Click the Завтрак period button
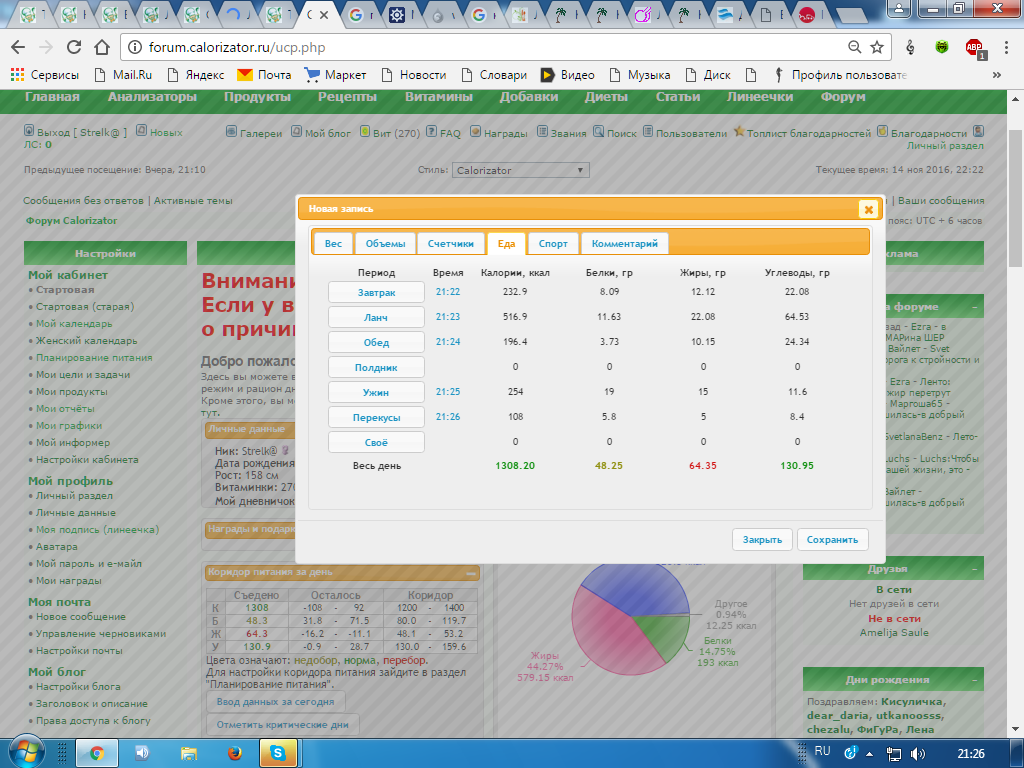 pos(376,292)
